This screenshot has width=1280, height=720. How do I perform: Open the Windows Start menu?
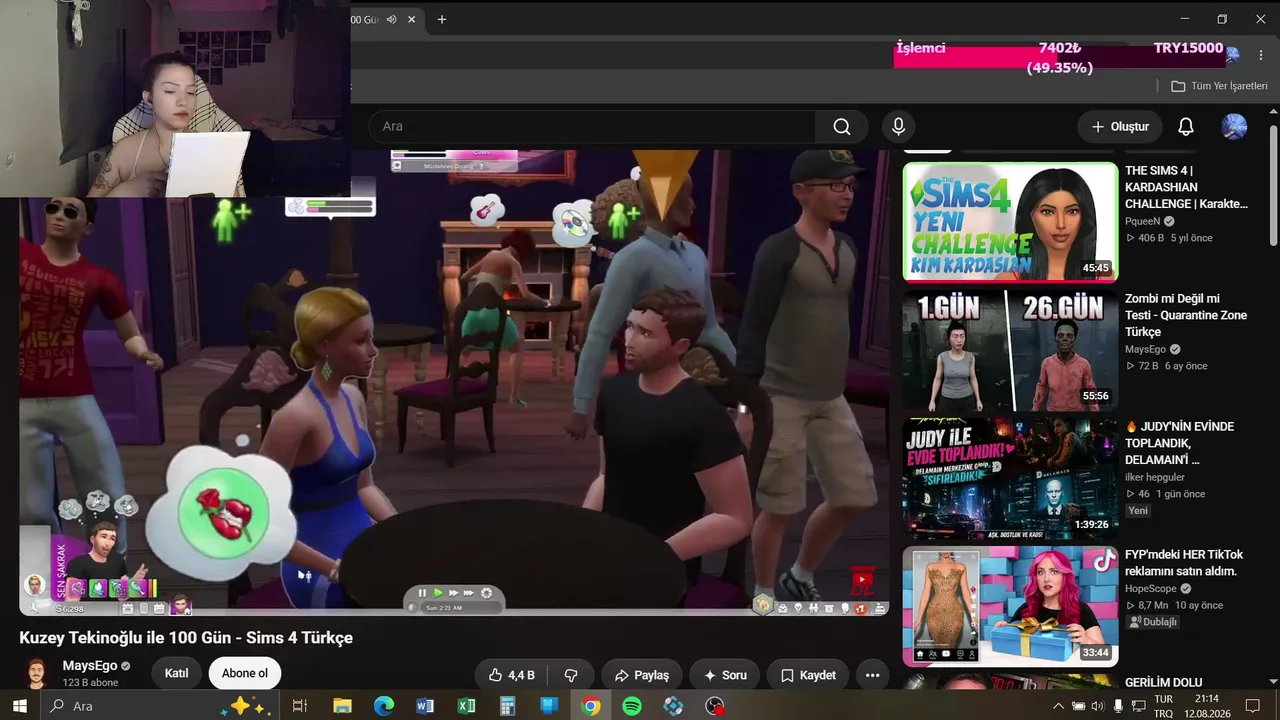tap(19, 706)
